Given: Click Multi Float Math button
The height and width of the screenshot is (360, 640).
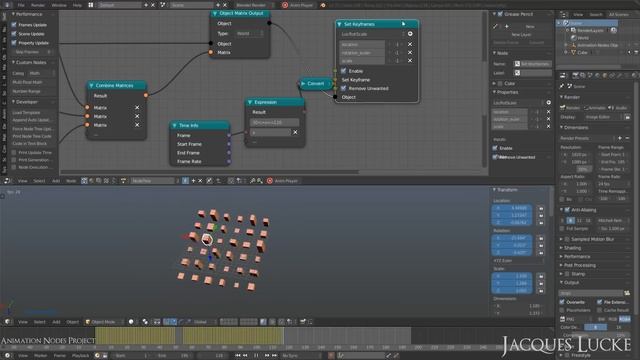Looking at the screenshot, I should point(33,82).
